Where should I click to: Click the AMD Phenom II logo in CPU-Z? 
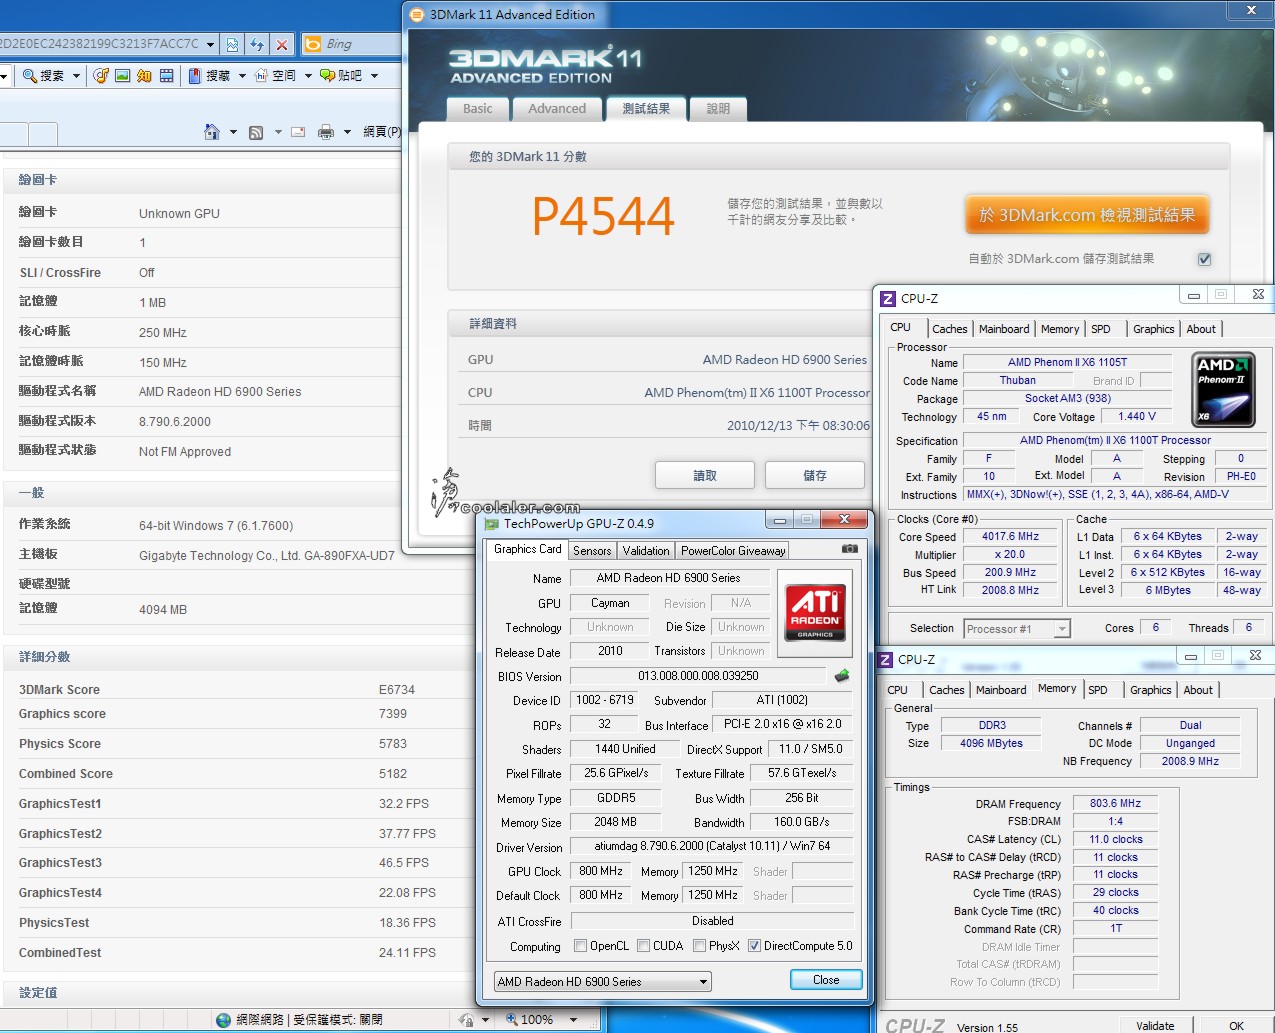click(1223, 389)
